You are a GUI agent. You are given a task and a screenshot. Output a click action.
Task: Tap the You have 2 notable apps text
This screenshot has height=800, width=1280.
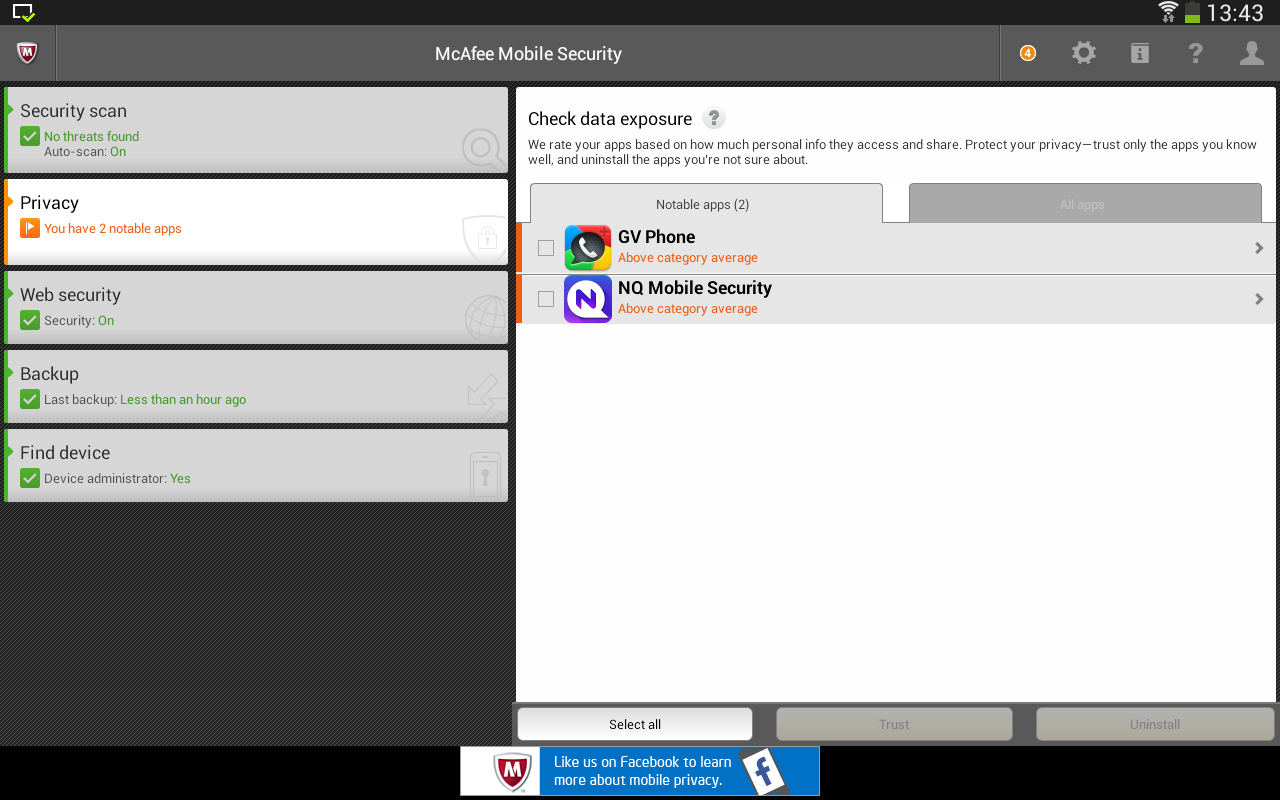point(113,229)
